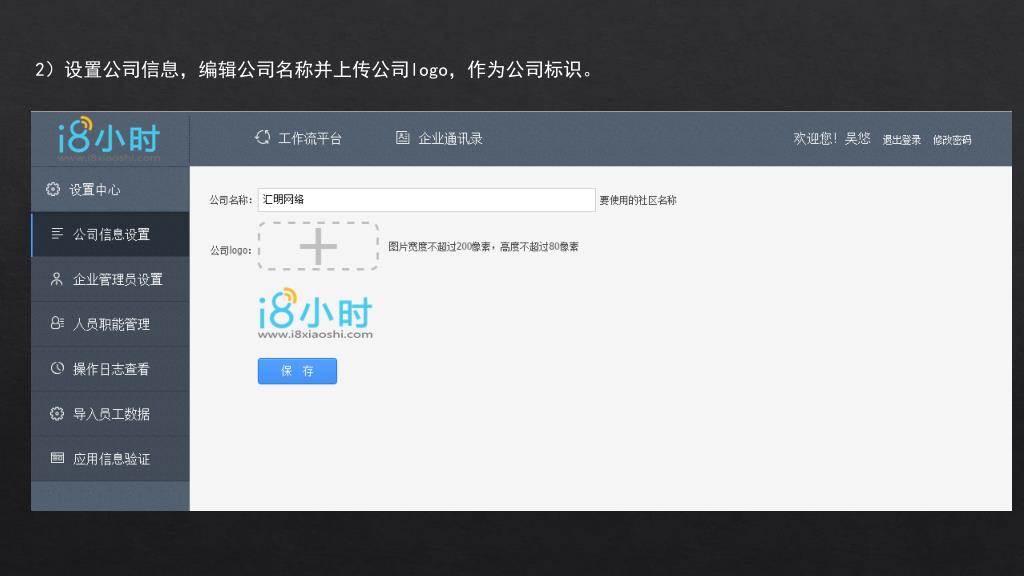Click the 要使用的社区名称 hint text
Viewport: 1024px width, 576px height.
coord(638,200)
